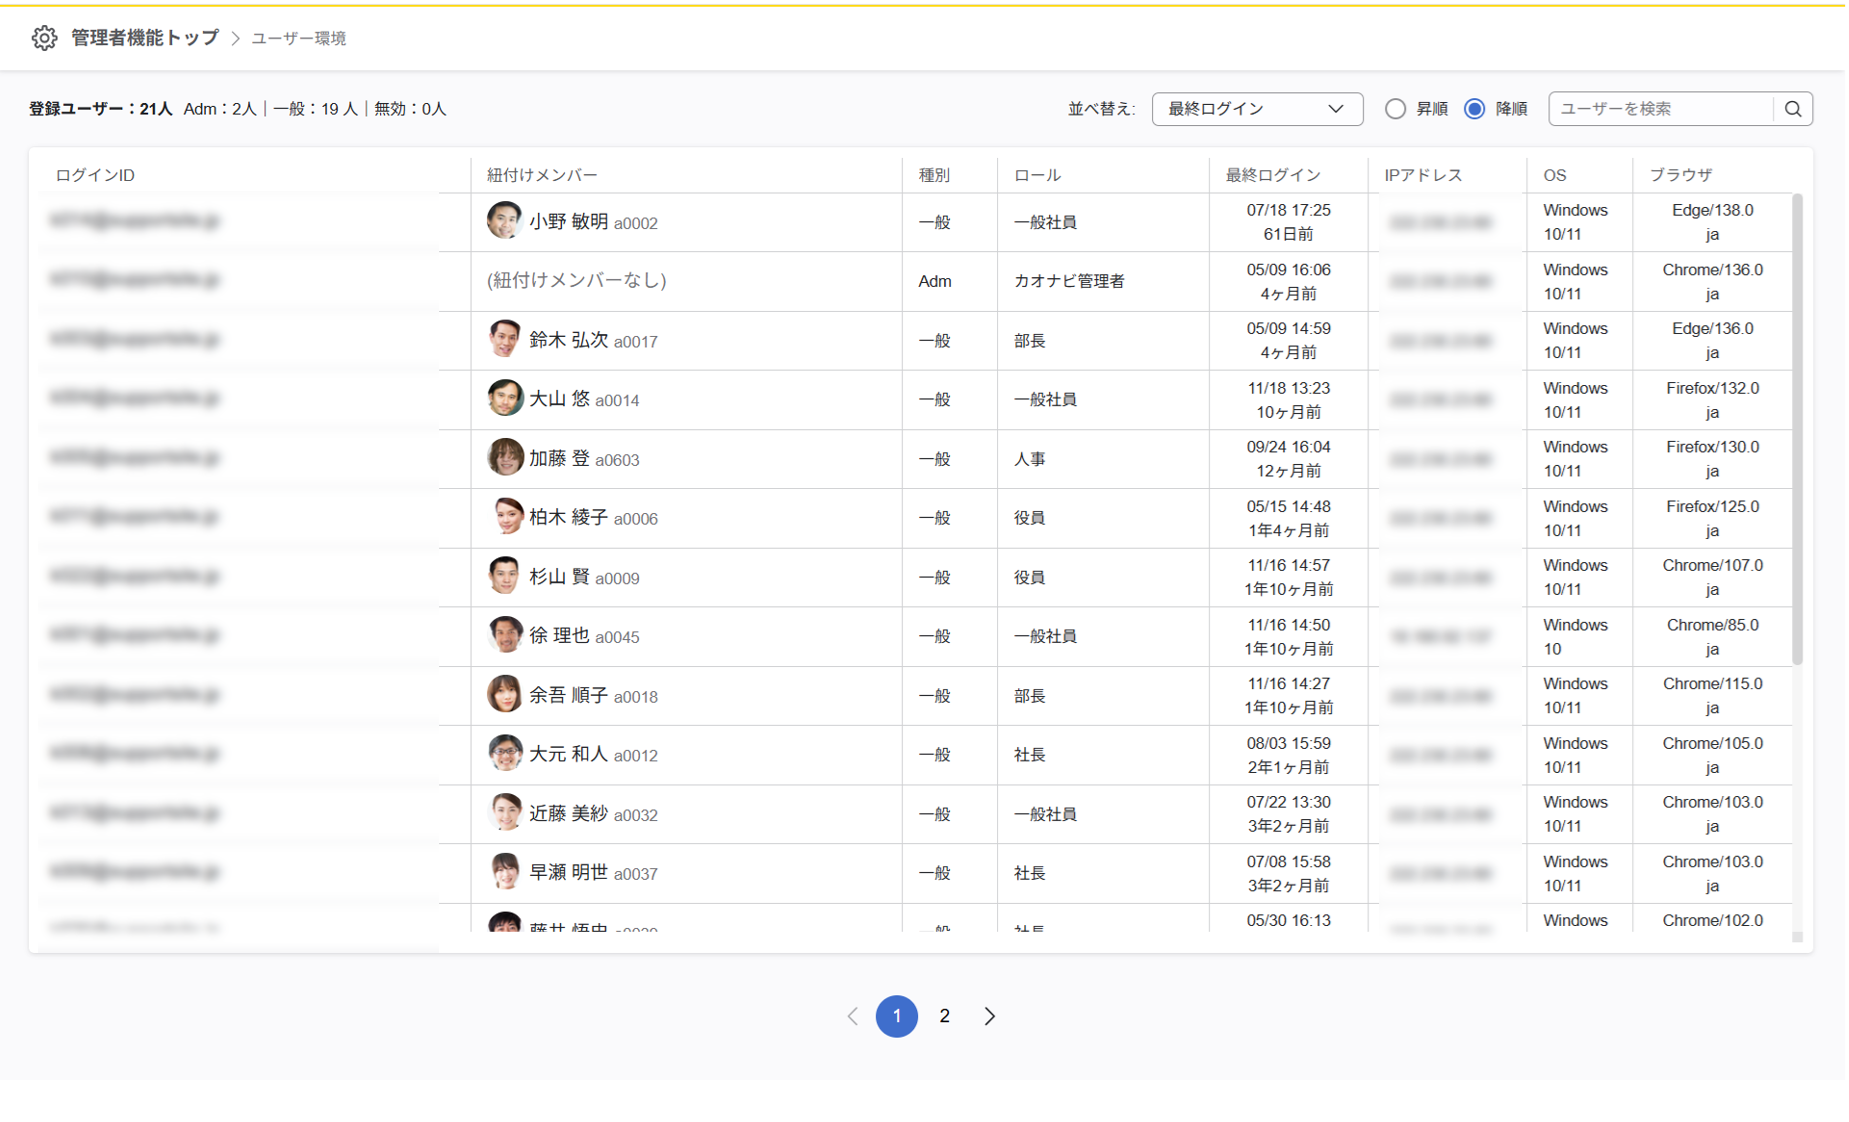Click 大元 和人's profile avatar

[504, 753]
